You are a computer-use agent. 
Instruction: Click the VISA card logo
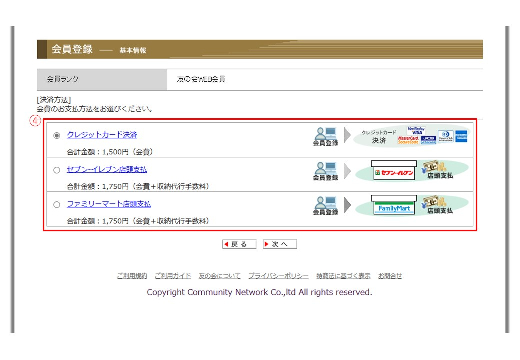pos(416,130)
